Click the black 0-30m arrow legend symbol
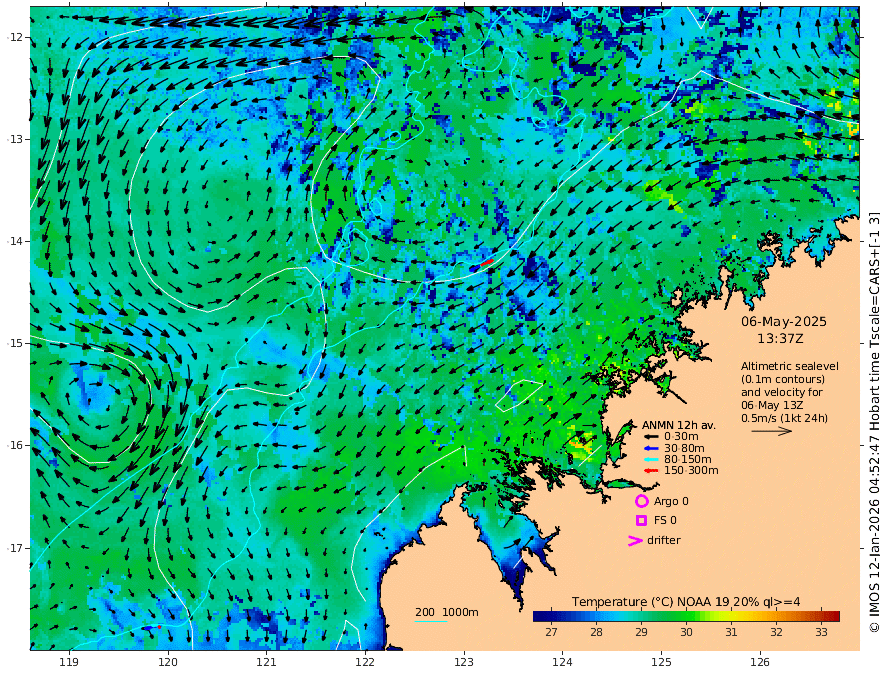The width and height of the screenshot is (880, 680). coord(651,437)
